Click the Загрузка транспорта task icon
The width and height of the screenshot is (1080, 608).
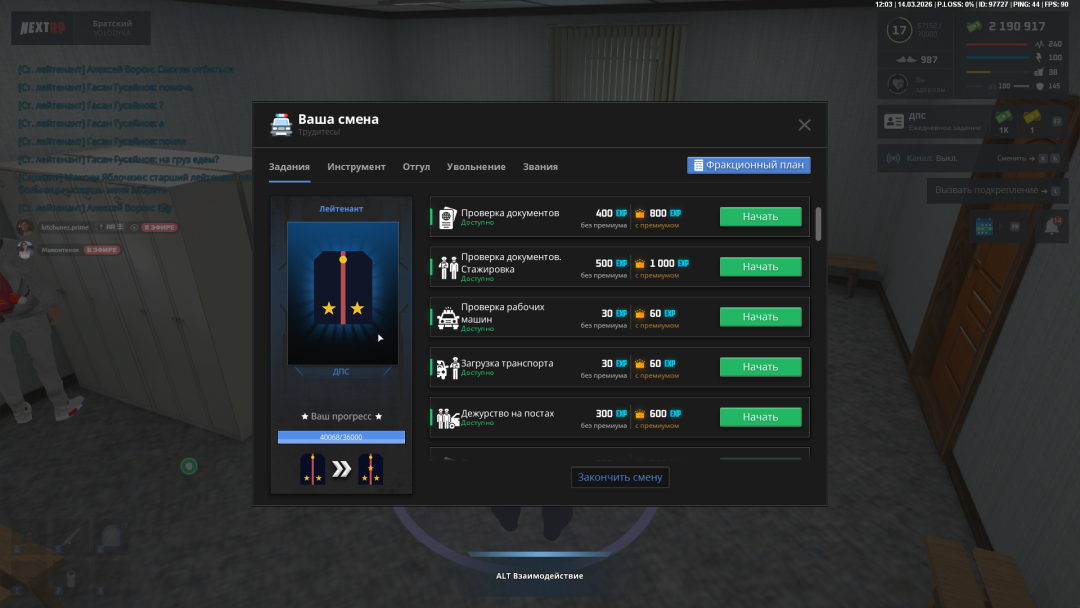tap(447, 367)
